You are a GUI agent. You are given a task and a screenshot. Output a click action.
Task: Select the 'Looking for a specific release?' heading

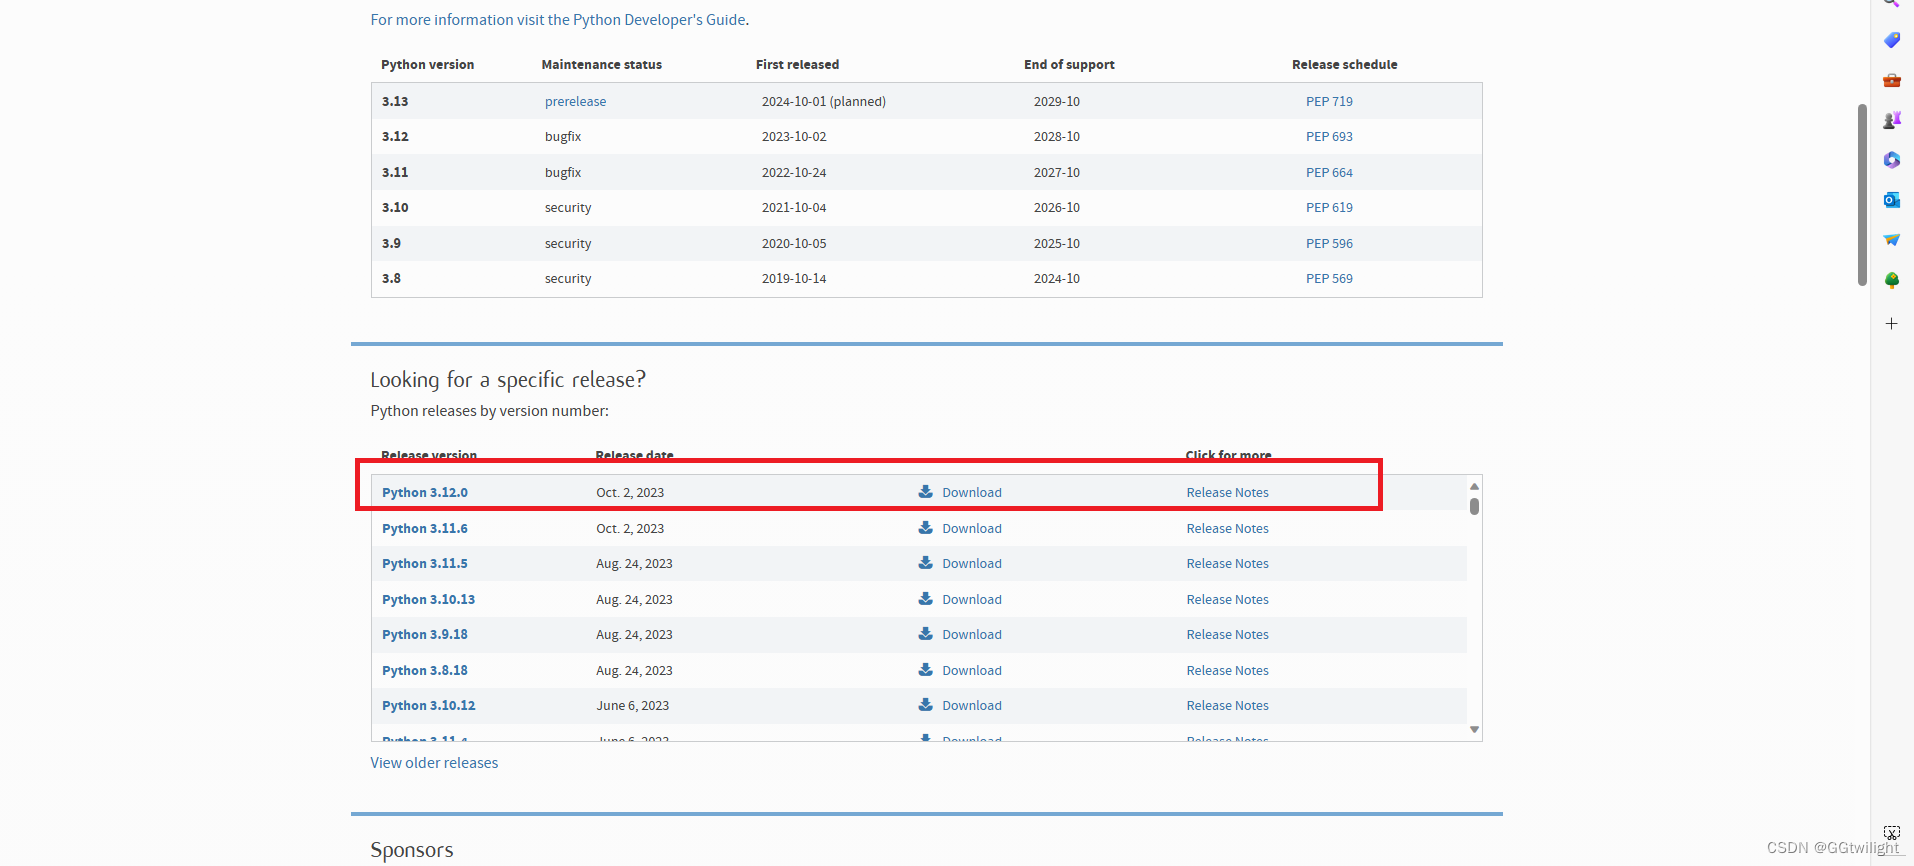(508, 380)
